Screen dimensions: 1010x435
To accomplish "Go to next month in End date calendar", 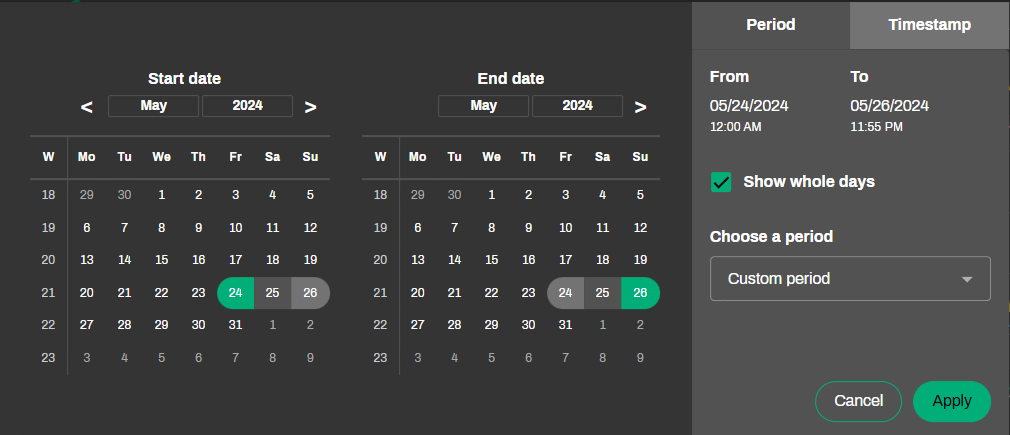I will coord(641,107).
